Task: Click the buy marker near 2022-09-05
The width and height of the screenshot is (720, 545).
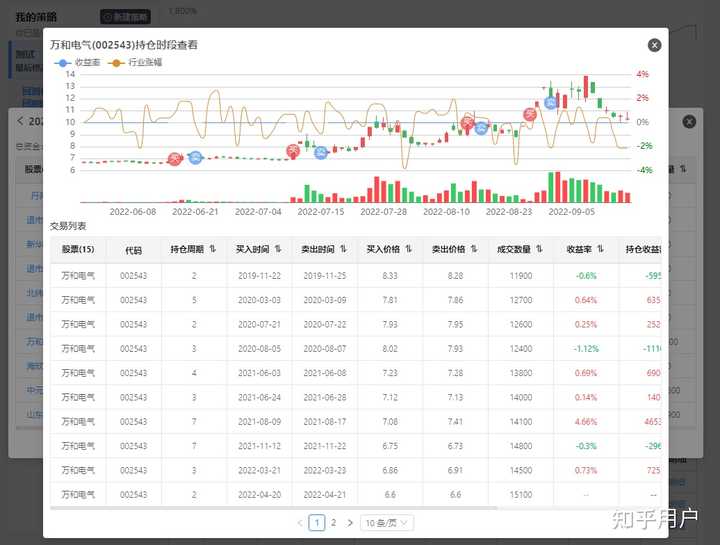Action: [551, 103]
